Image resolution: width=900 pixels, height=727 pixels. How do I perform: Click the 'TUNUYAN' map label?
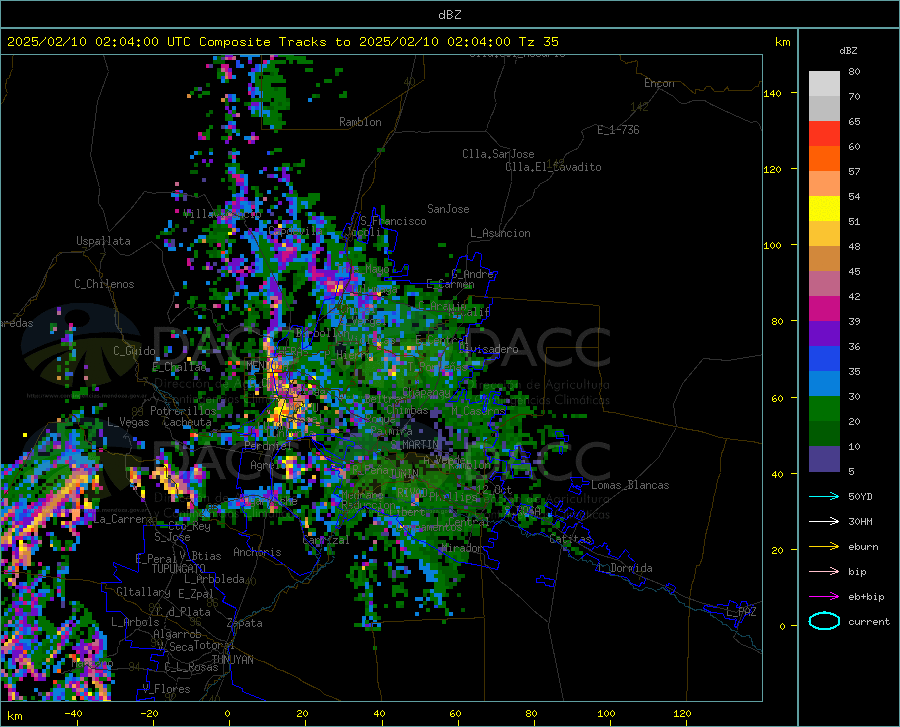click(x=232, y=660)
